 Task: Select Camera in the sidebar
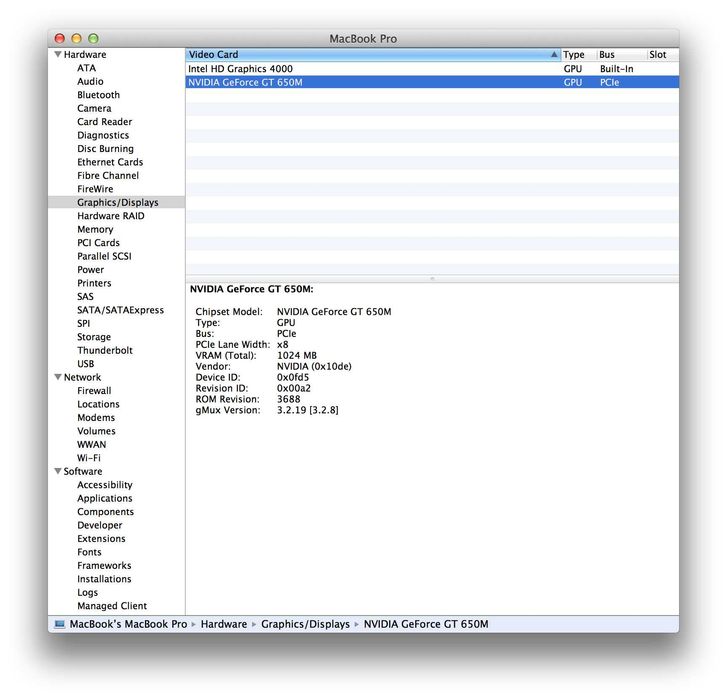pyautogui.click(x=94, y=108)
